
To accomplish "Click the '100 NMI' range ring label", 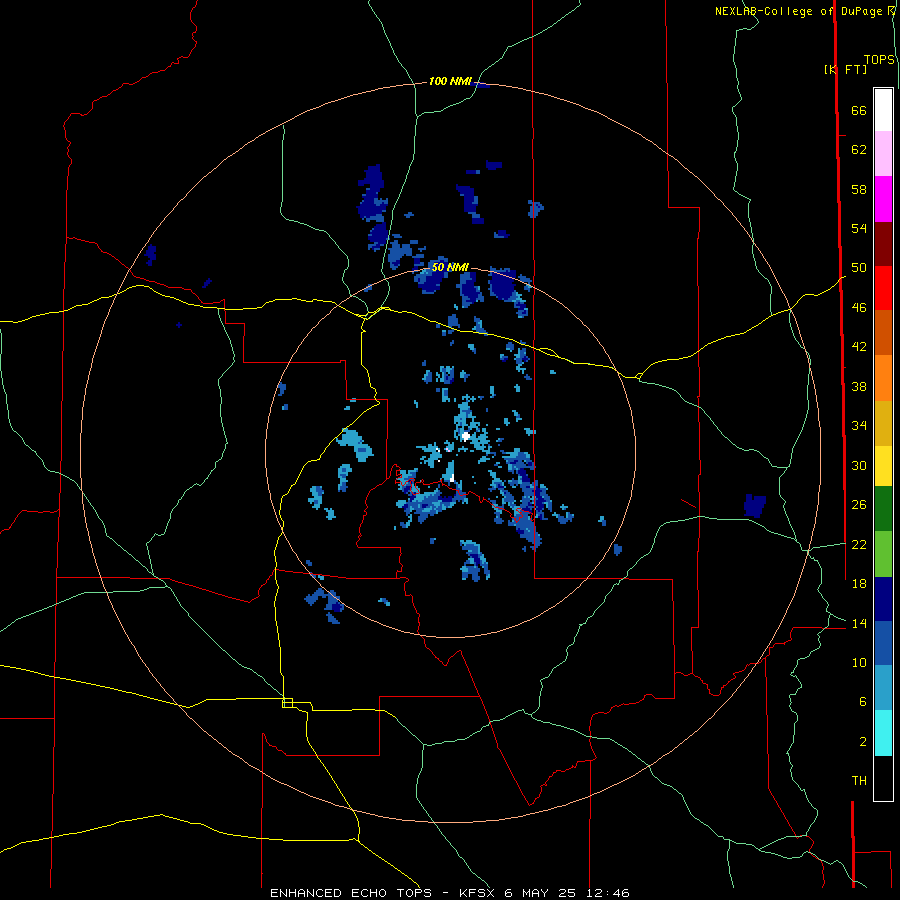I will coord(450,82).
